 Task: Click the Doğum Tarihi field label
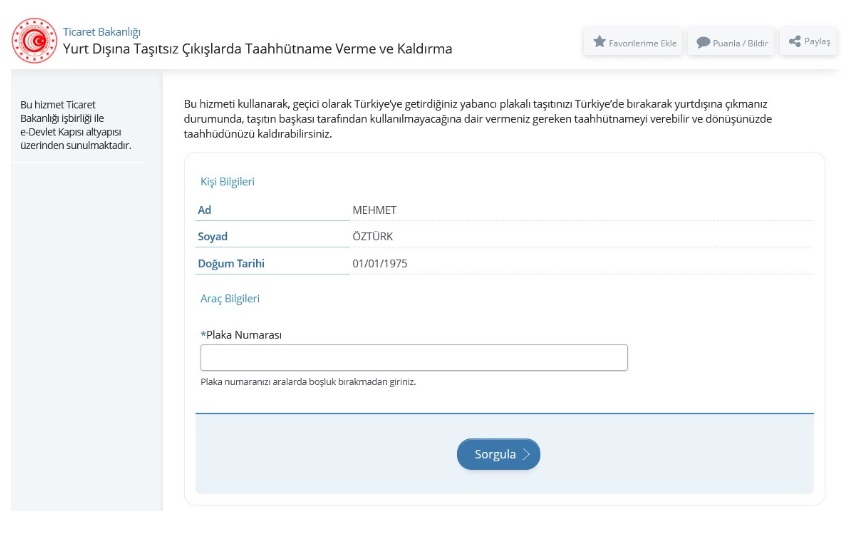231,264
